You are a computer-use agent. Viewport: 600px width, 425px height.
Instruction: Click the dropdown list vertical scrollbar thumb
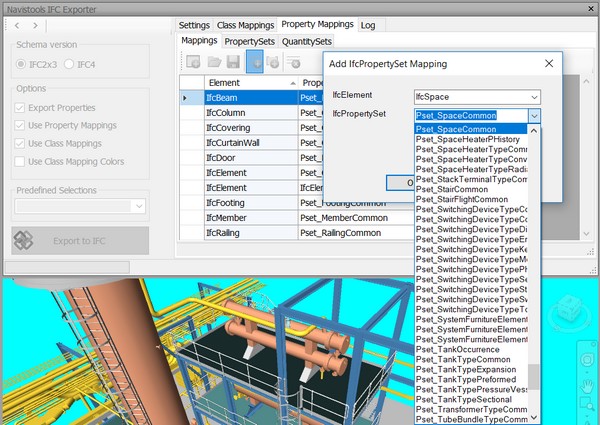(x=535, y=376)
